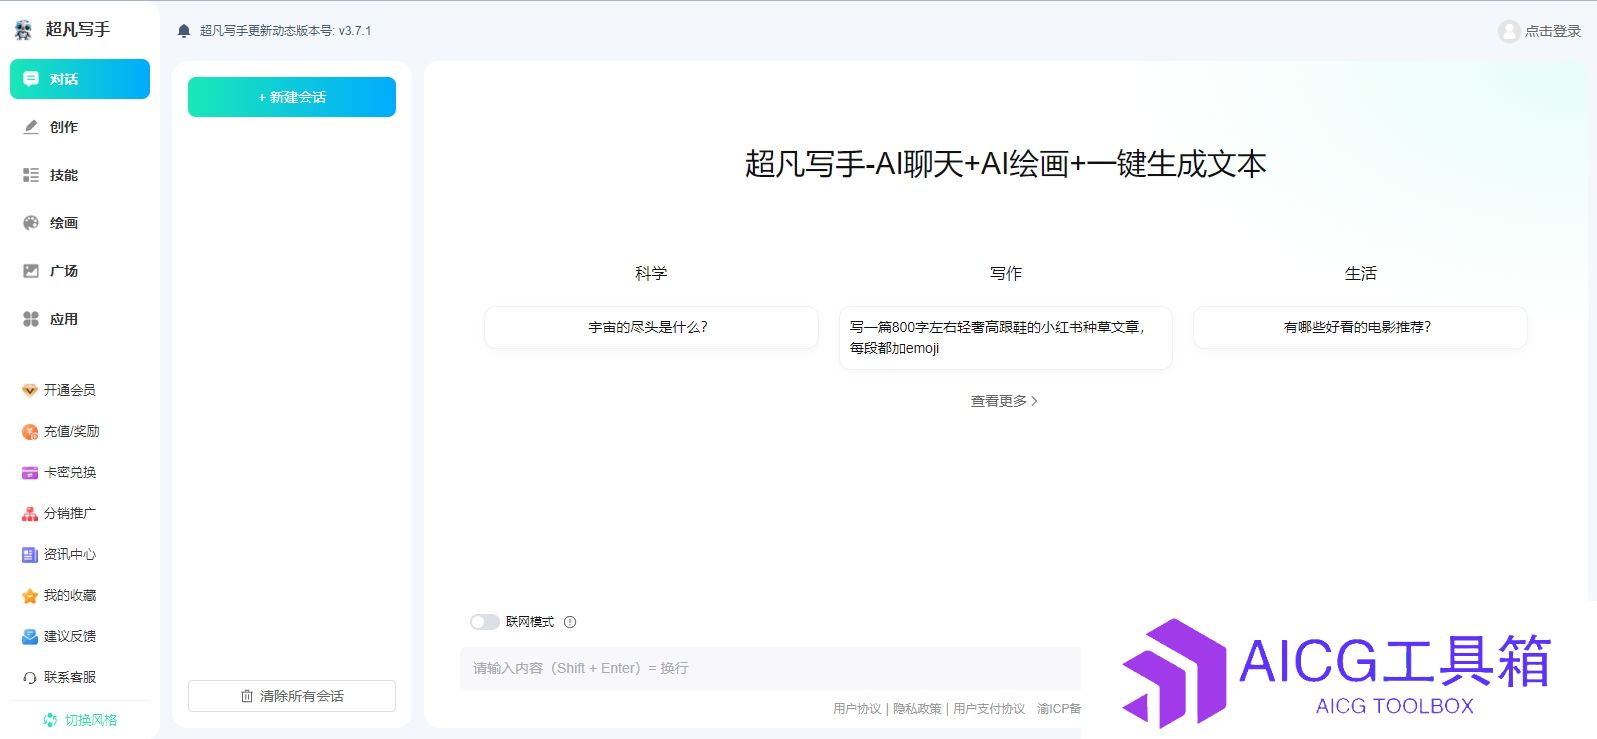Click the 应用 grid icon

coord(31,319)
